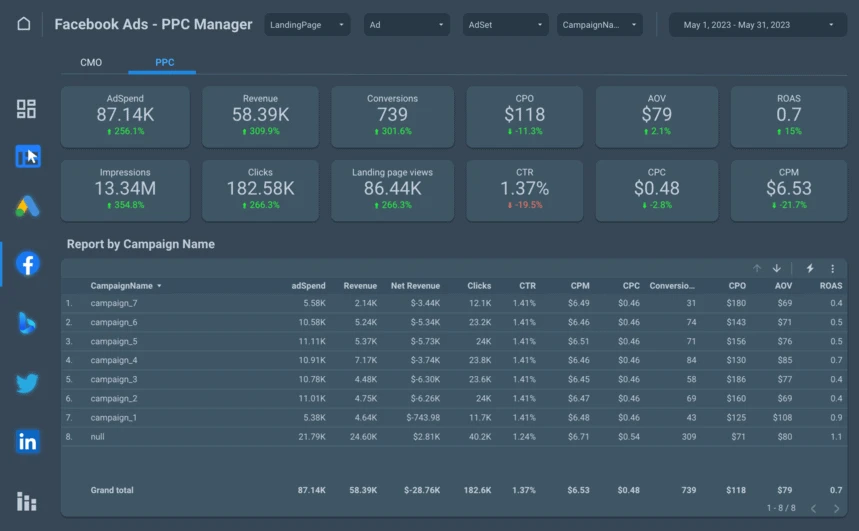Switch to the PPC tab

pos(164,62)
